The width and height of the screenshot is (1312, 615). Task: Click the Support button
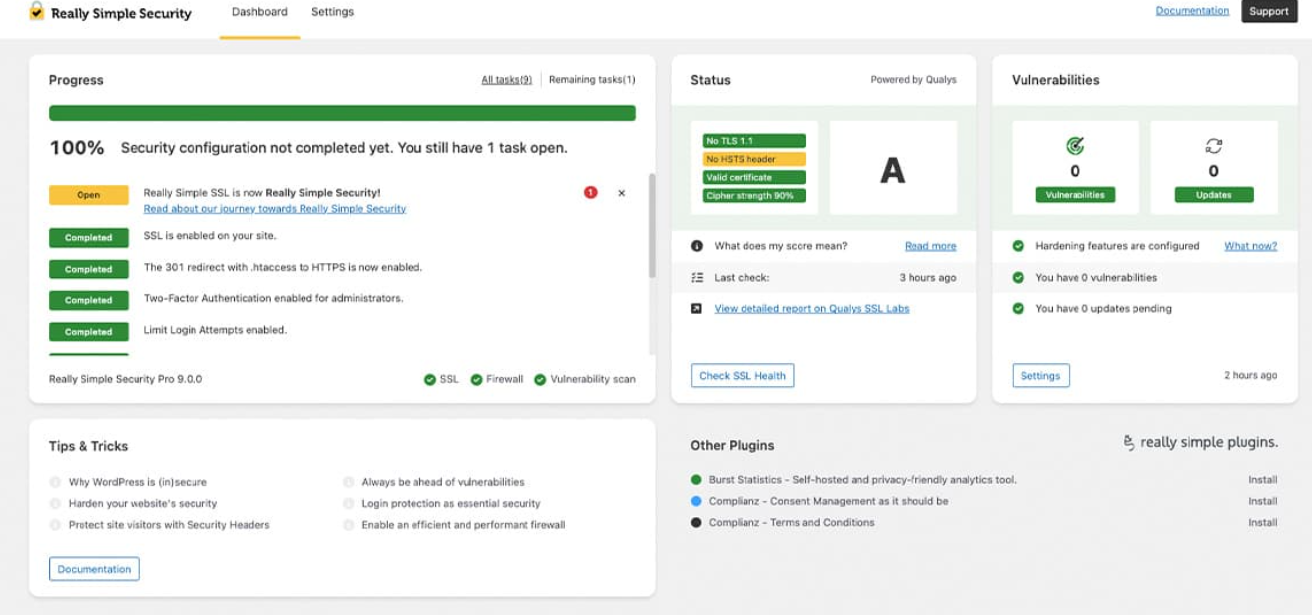point(1269,11)
